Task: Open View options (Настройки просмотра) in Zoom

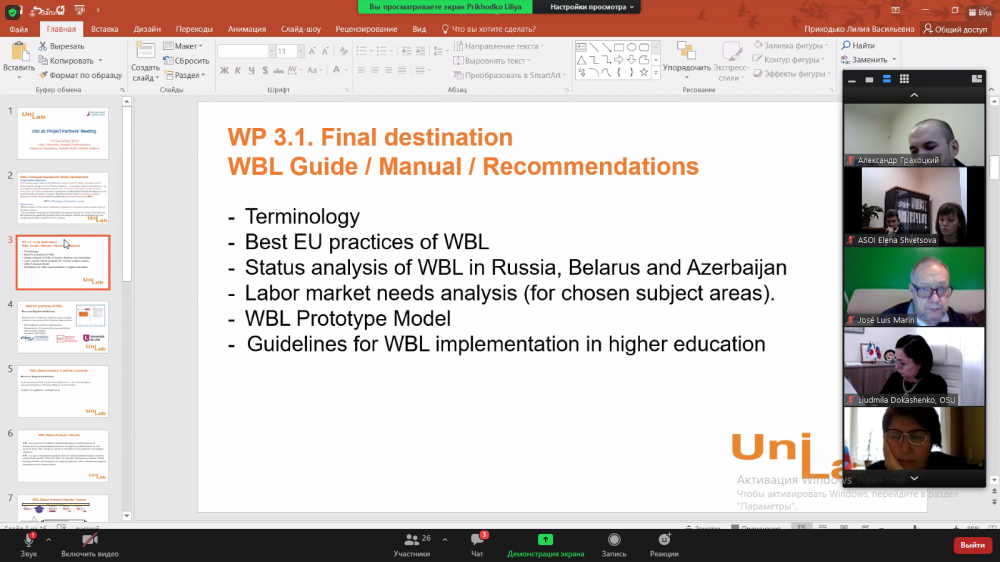Action: pyautogui.click(x=592, y=7)
